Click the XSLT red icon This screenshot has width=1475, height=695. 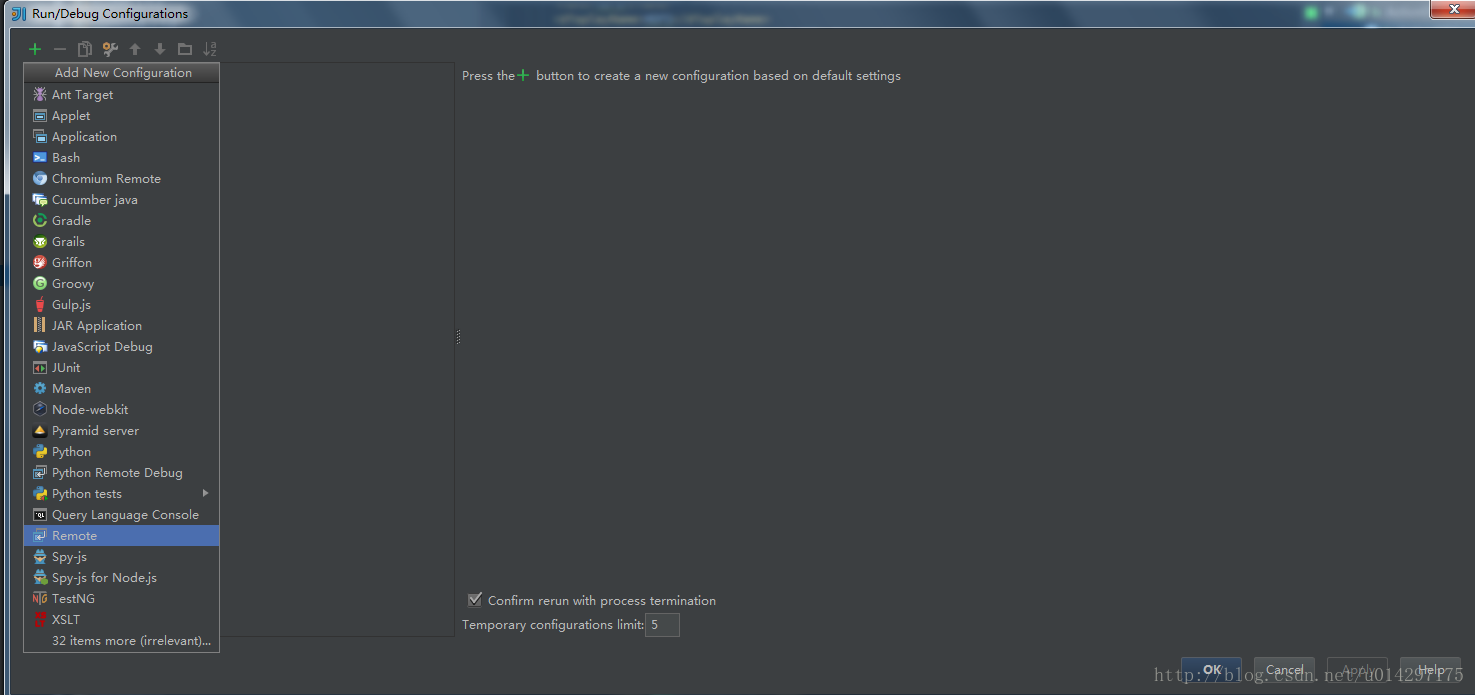(40, 620)
